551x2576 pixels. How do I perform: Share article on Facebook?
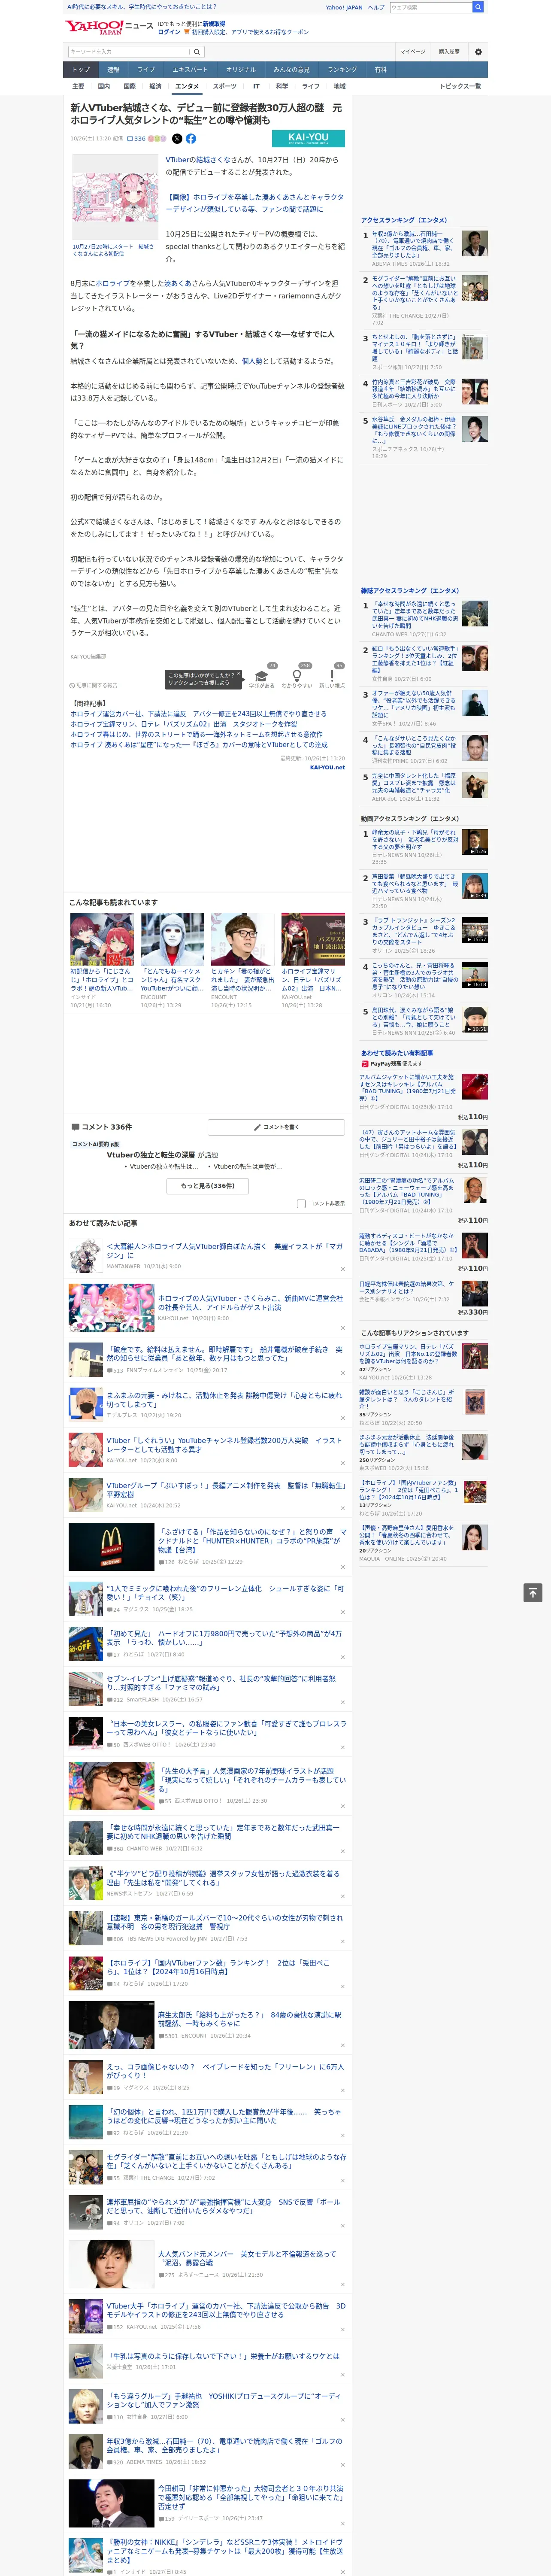point(190,139)
